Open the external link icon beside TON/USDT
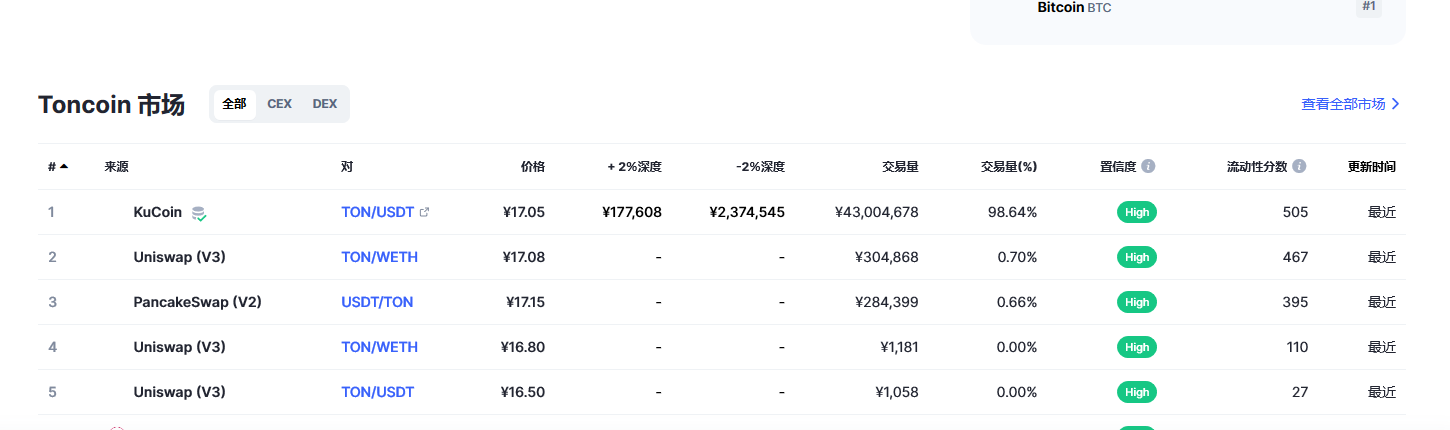1450x430 pixels. coord(425,212)
